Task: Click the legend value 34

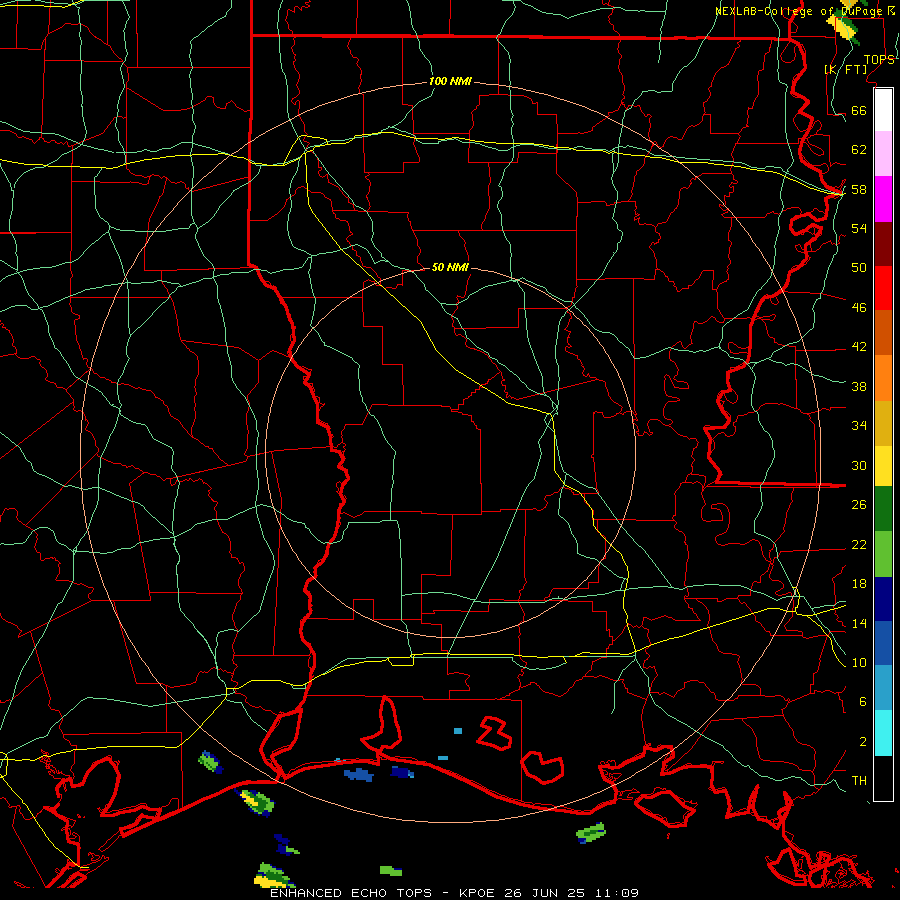Action: [x=859, y=425]
